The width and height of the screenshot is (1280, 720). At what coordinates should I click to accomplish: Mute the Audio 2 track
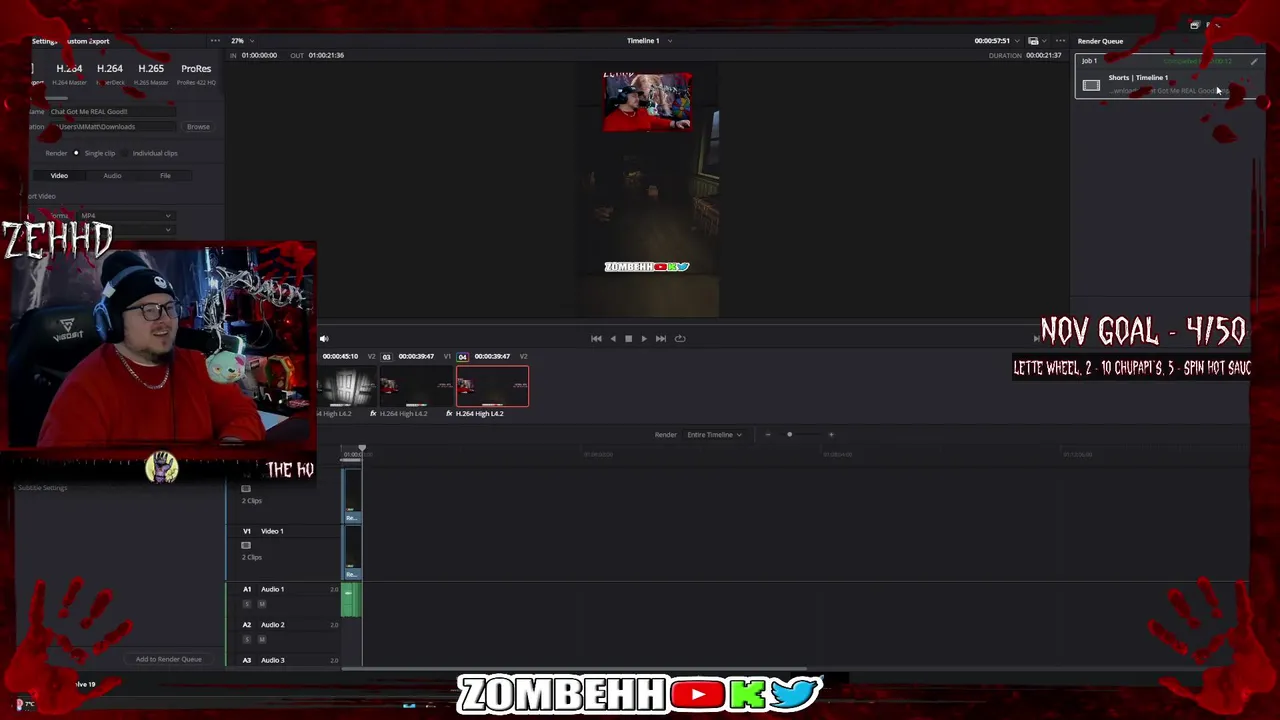point(262,639)
